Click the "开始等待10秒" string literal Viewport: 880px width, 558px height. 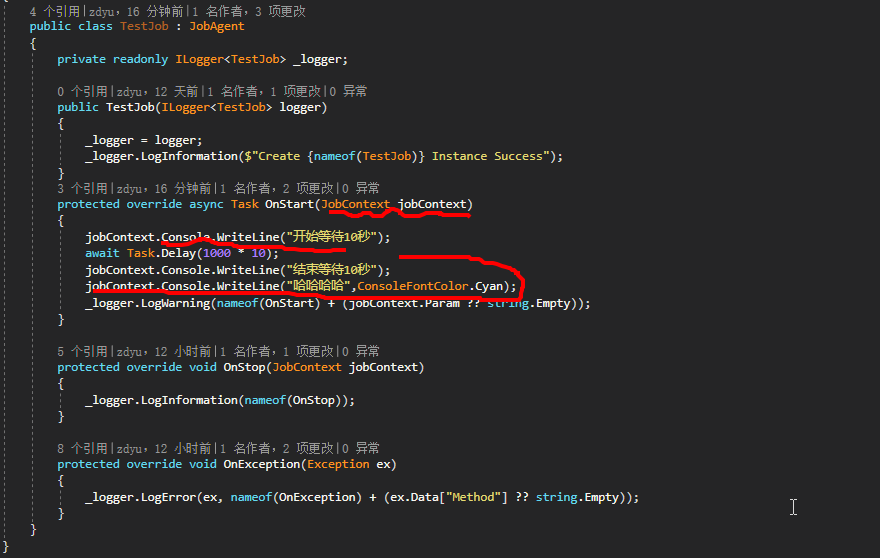point(331,237)
